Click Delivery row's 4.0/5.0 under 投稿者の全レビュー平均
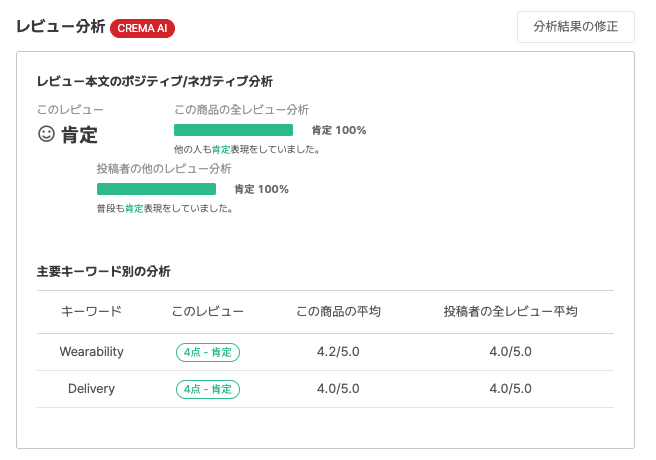This screenshot has height=460, width=656. tap(510, 388)
